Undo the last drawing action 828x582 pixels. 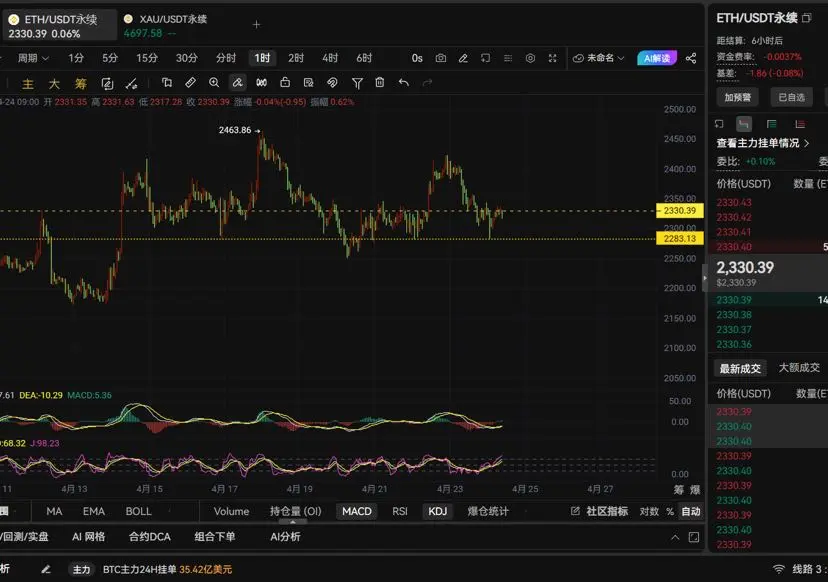pyautogui.click(x=404, y=82)
